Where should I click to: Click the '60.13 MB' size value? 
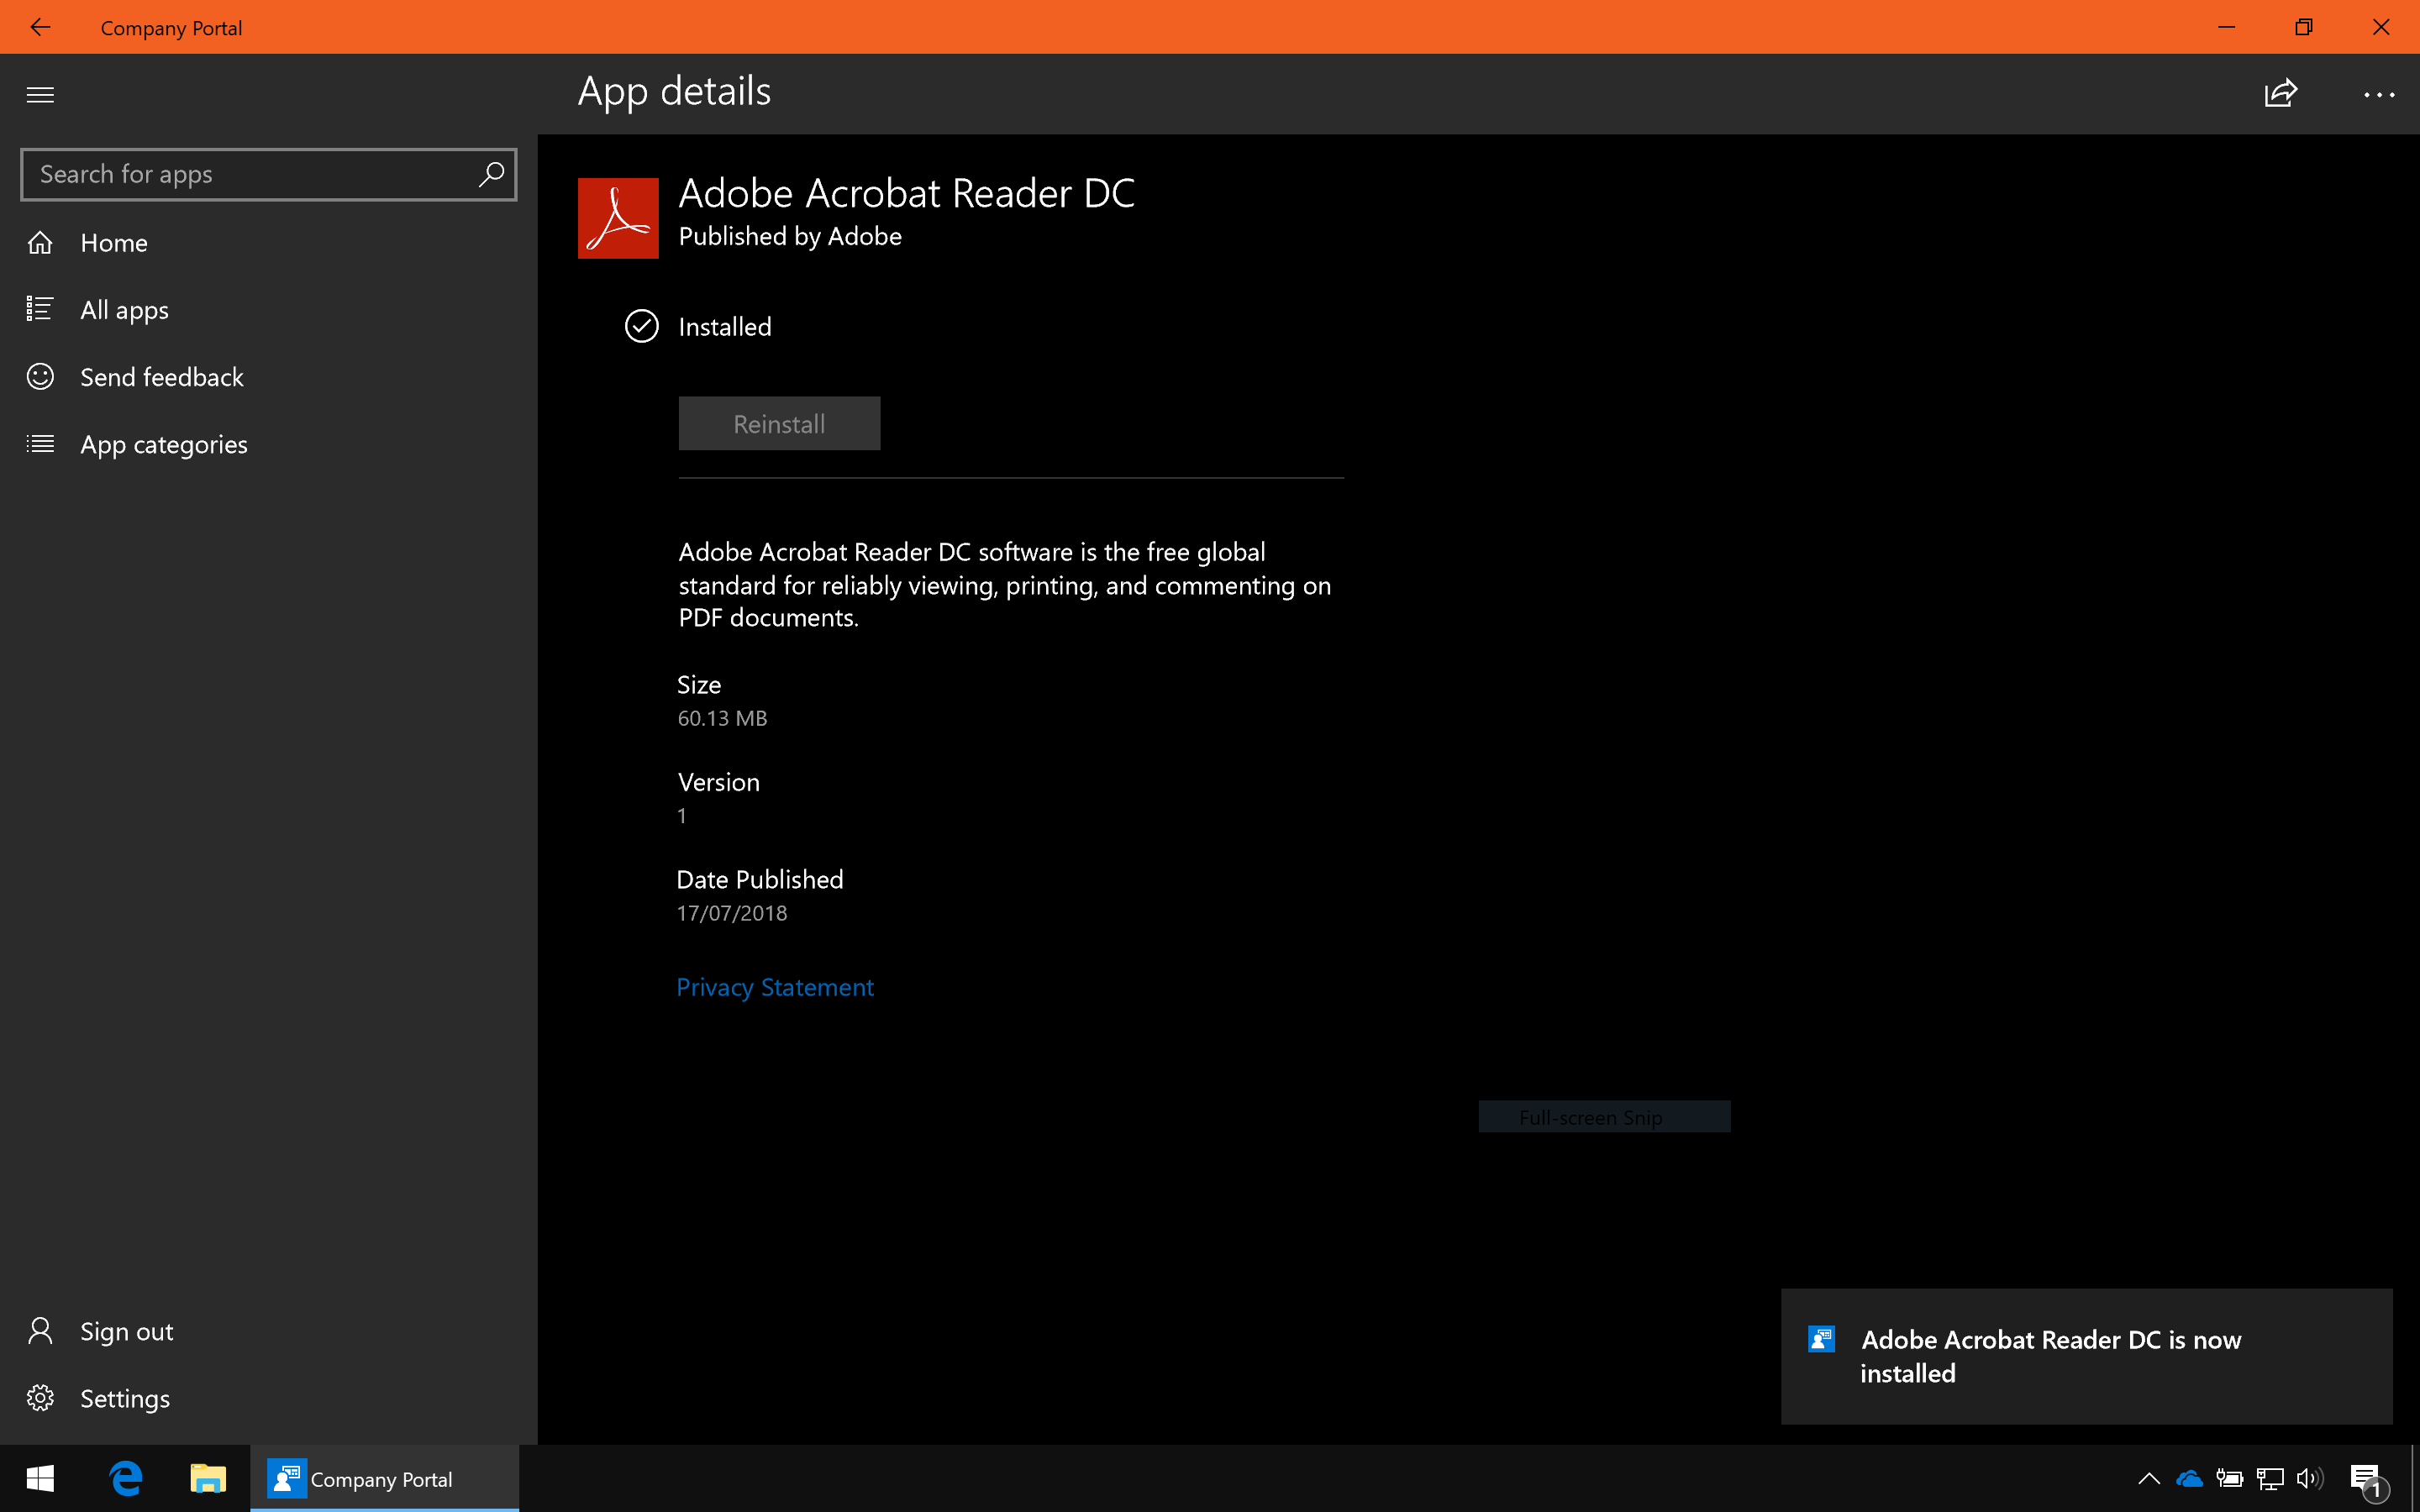(x=722, y=718)
